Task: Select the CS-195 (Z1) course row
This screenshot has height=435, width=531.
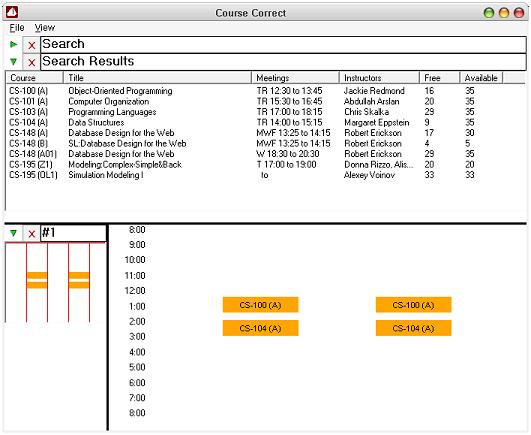Action: point(266,165)
